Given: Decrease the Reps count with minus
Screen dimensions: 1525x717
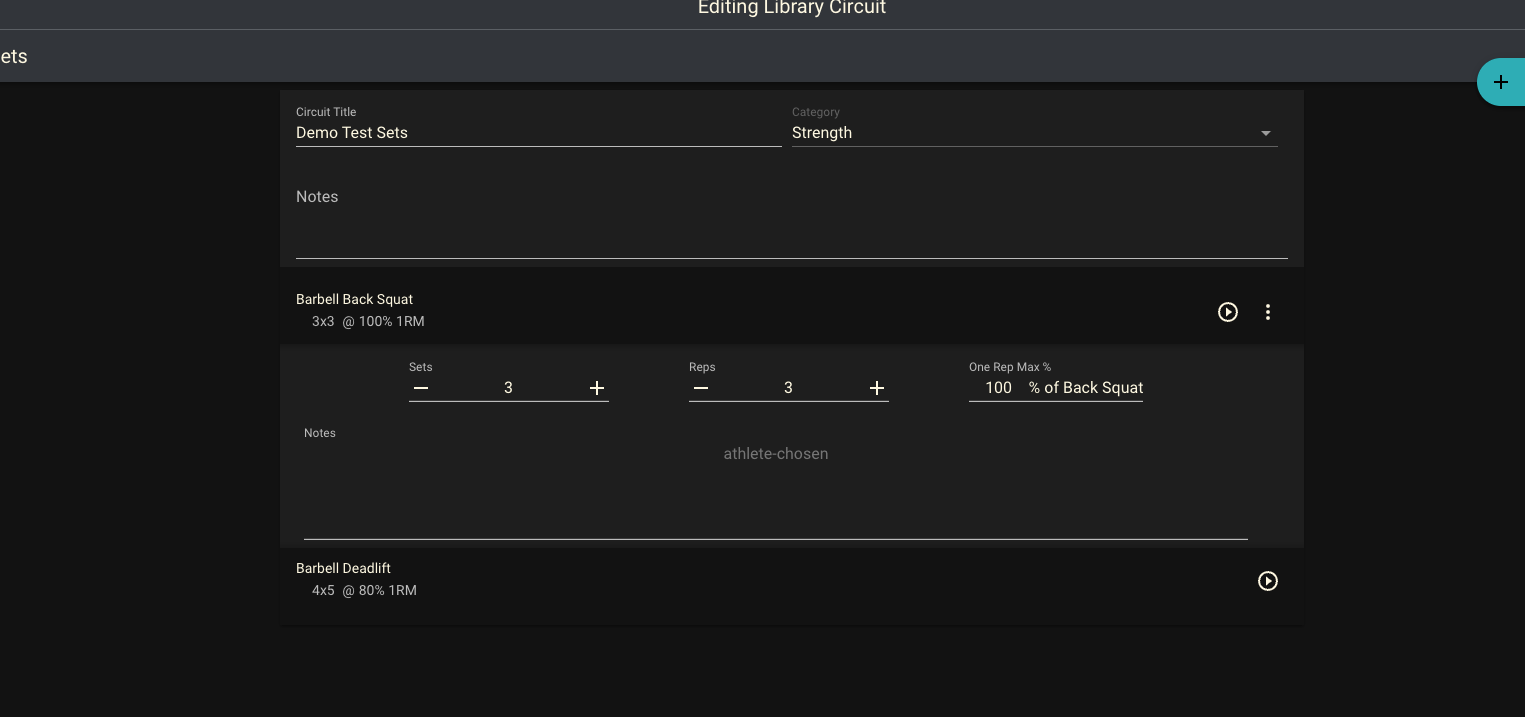Looking at the screenshot, I should pos(701,388).
